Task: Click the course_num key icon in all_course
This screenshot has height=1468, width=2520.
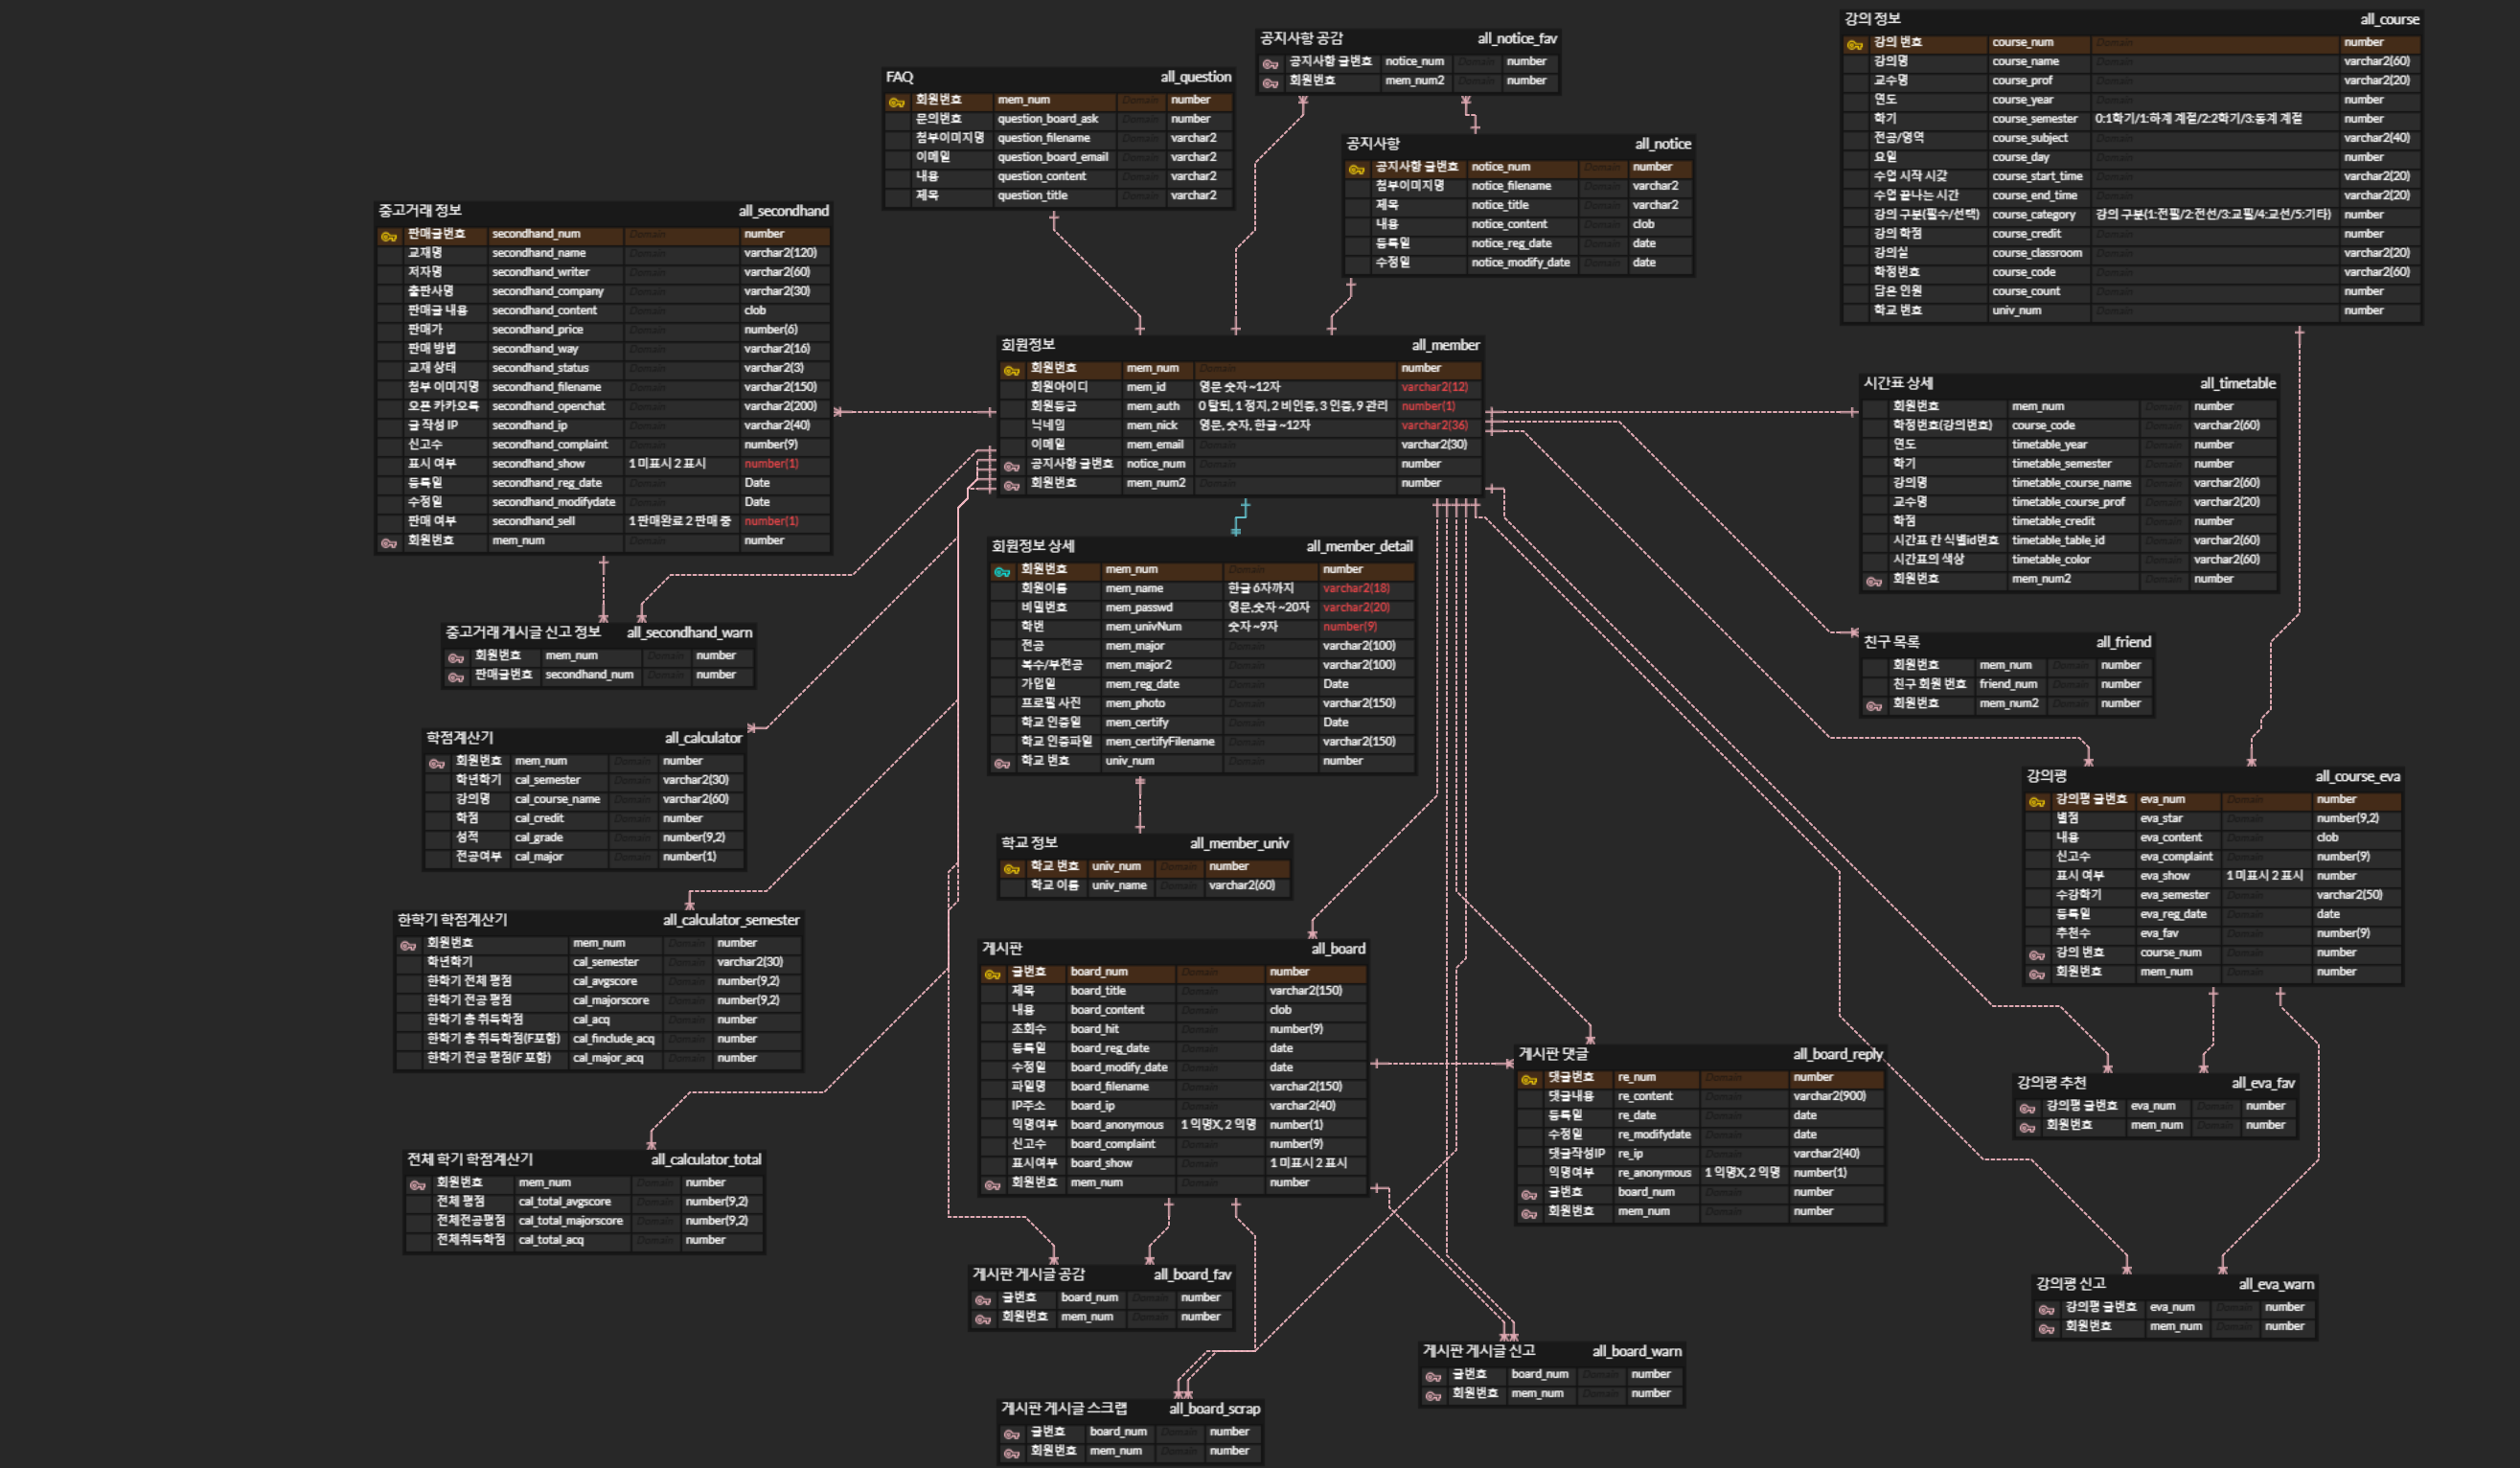Action: pos(1854,44)
